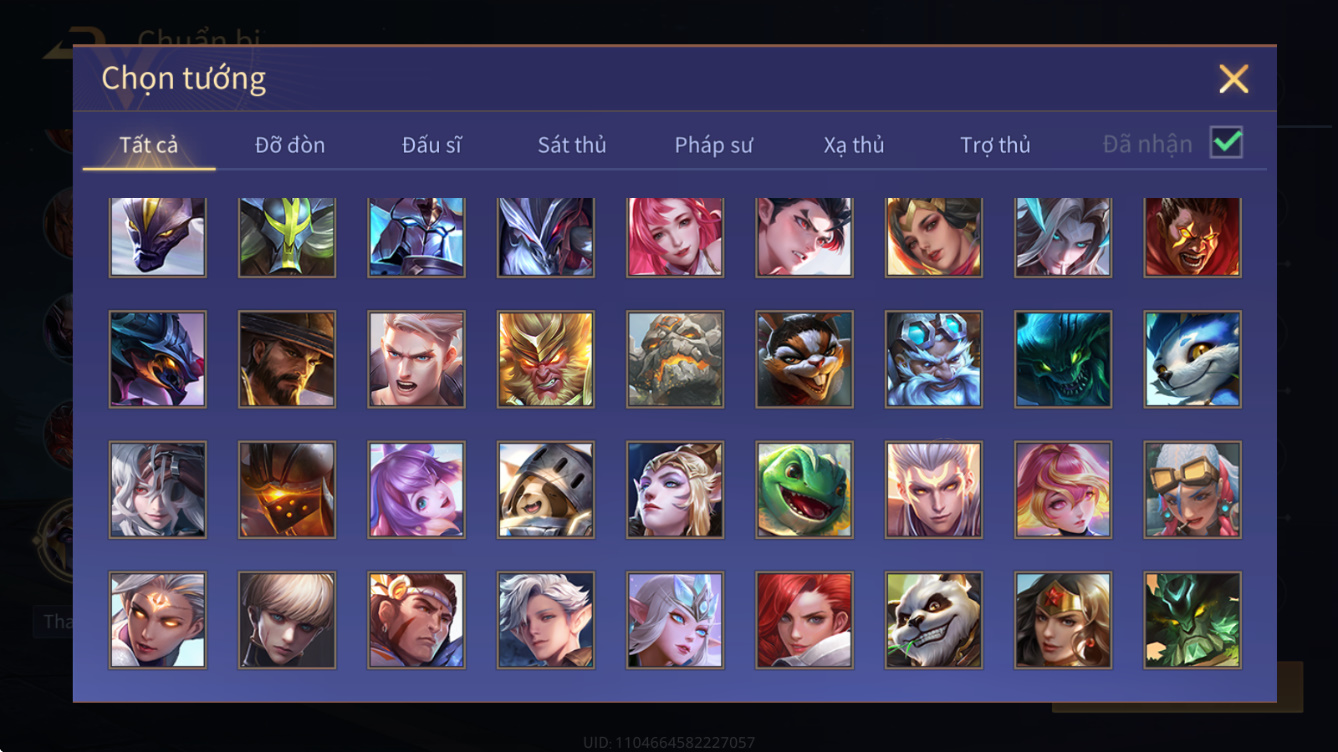The image size is (1338, 752).
Task: Switch to the Đỡ đòn tab
Action: pyautogui.click(x=290, y=145)
